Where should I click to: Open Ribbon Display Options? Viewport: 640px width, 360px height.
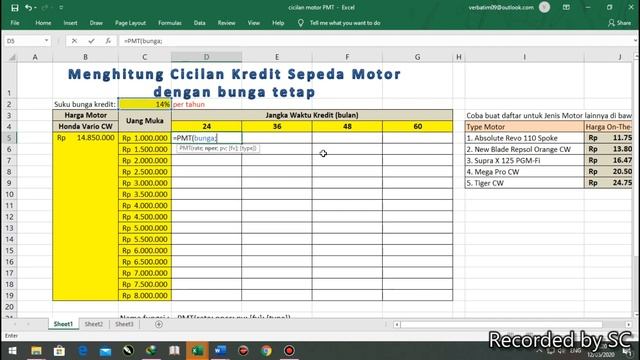(x=566, y=7)
